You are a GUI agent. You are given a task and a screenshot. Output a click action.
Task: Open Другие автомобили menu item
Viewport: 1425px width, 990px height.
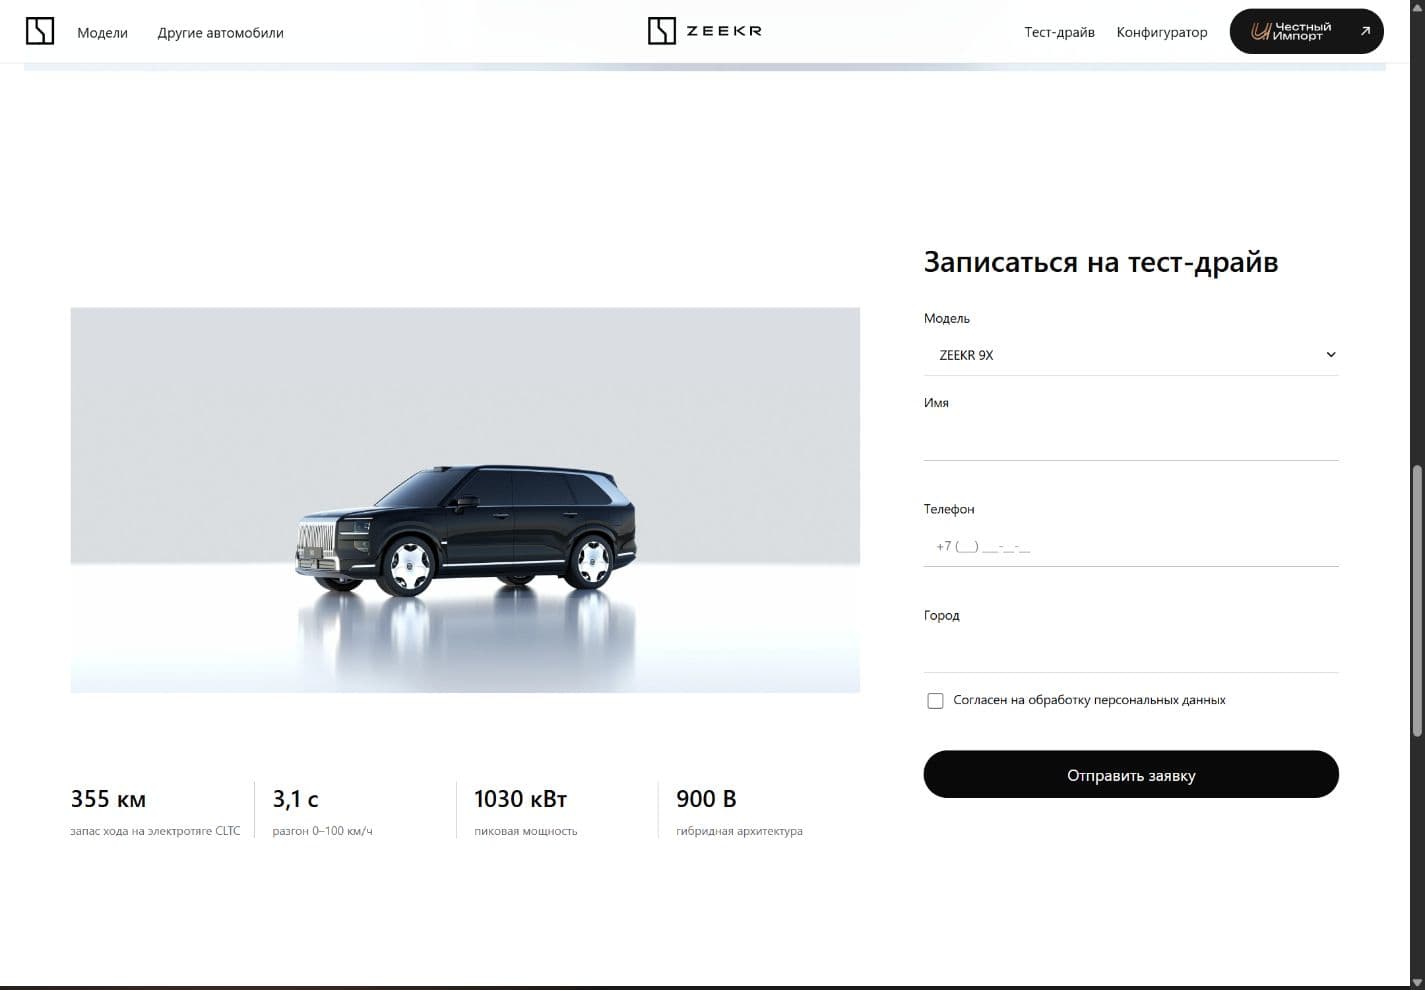click(220, 33)
